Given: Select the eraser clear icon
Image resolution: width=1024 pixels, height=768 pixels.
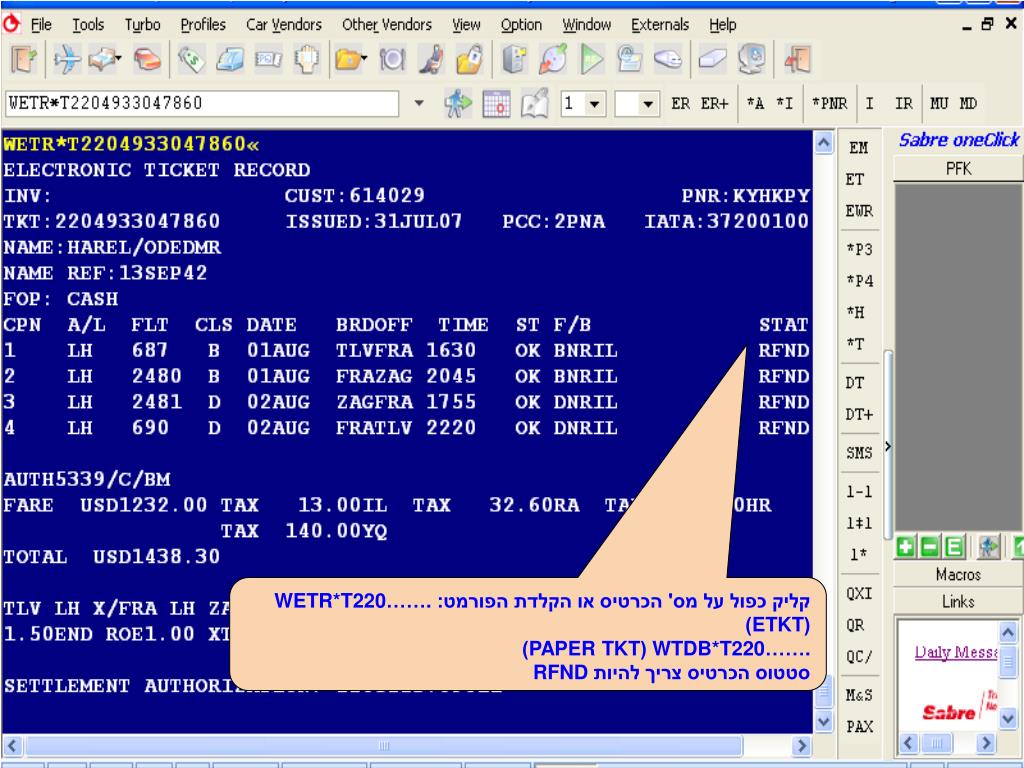Looking at the screenshot, I should (x=712, y=60).
